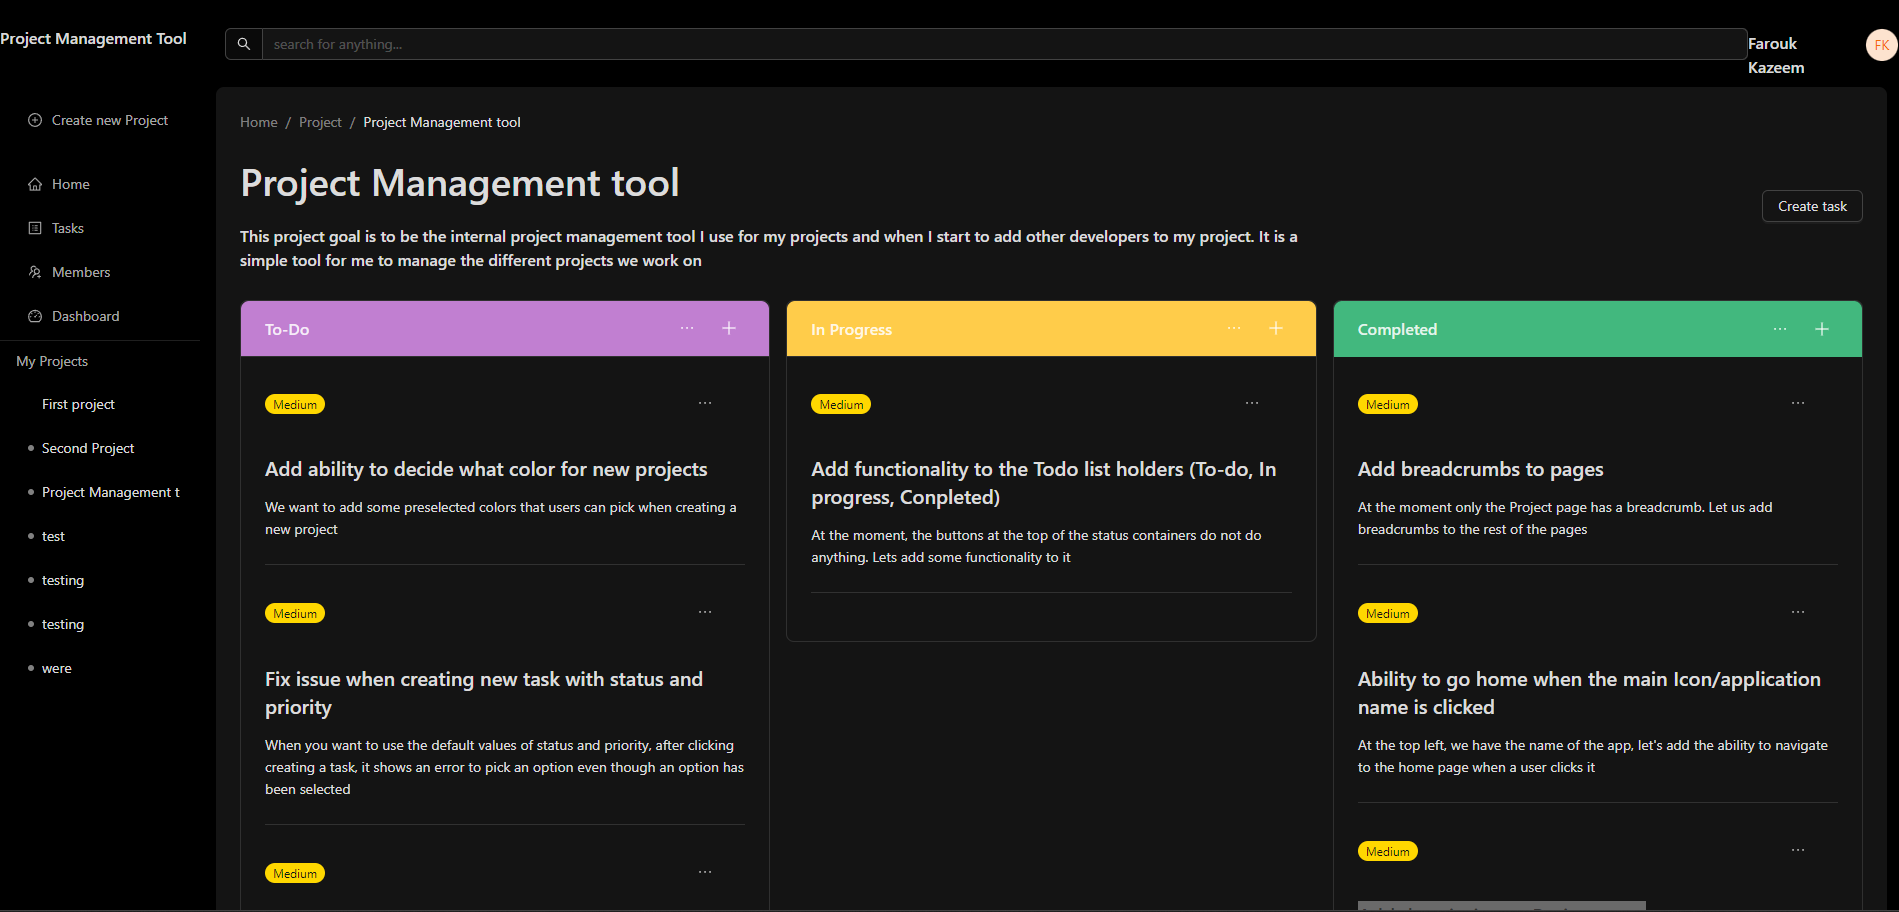
Task: Click the plus icon in In Progress header
Action: pos(1276,328)
